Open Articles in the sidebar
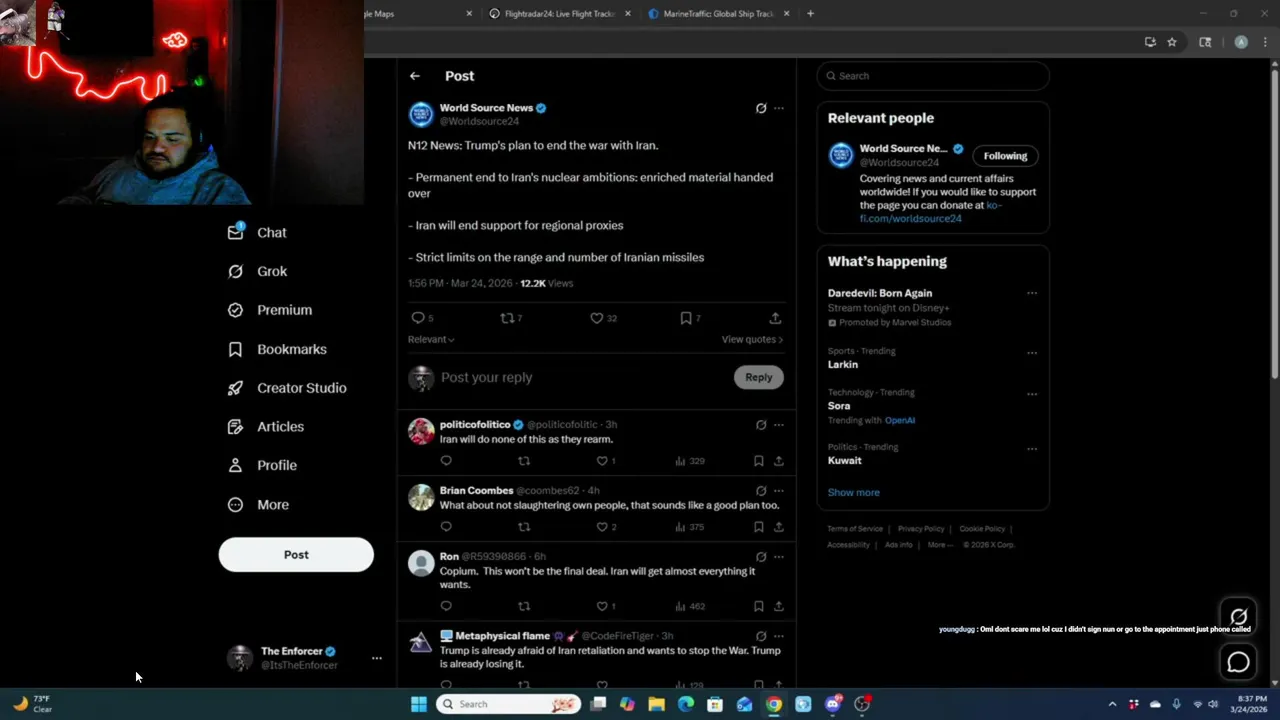Viewport: 1280px width, 720px height. (x=265, y=426)
